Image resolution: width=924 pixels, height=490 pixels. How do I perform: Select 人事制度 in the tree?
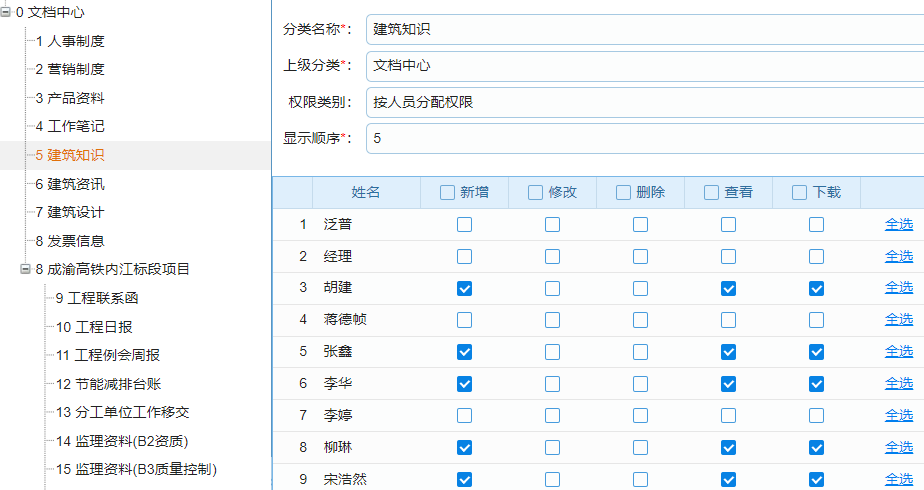70,41
